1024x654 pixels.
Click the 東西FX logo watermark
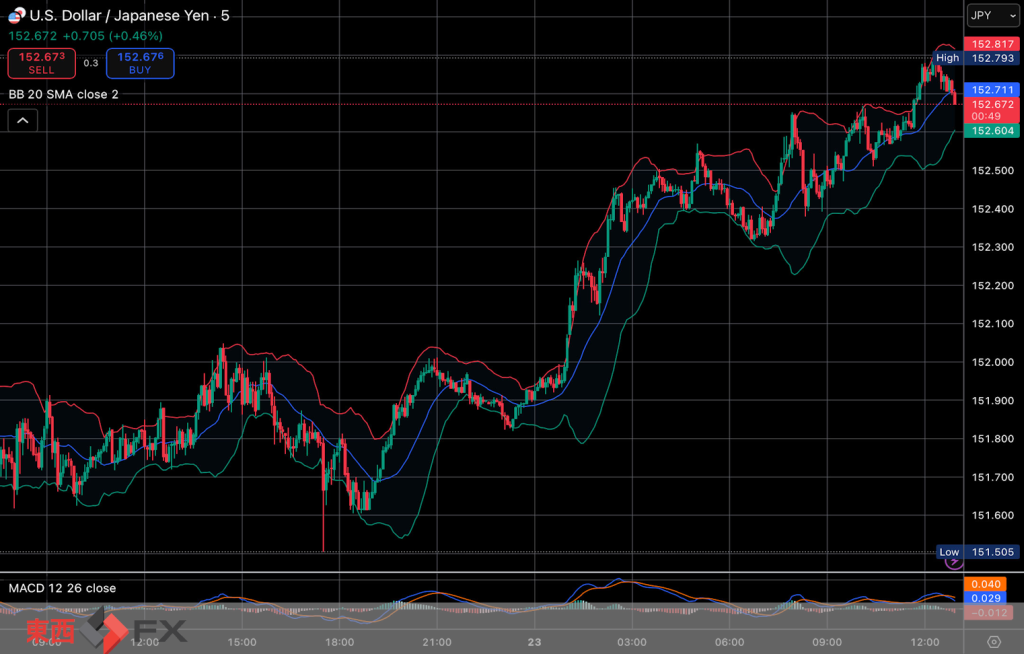[x=106, y=630]
